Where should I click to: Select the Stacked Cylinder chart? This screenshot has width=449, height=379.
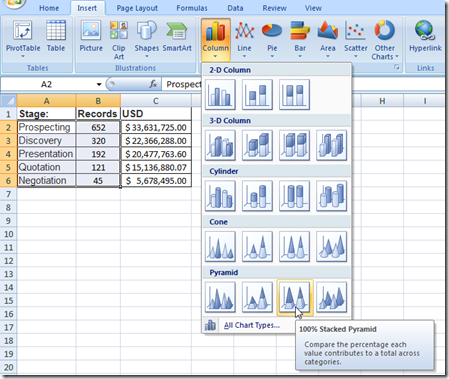(x=257, y=196)
